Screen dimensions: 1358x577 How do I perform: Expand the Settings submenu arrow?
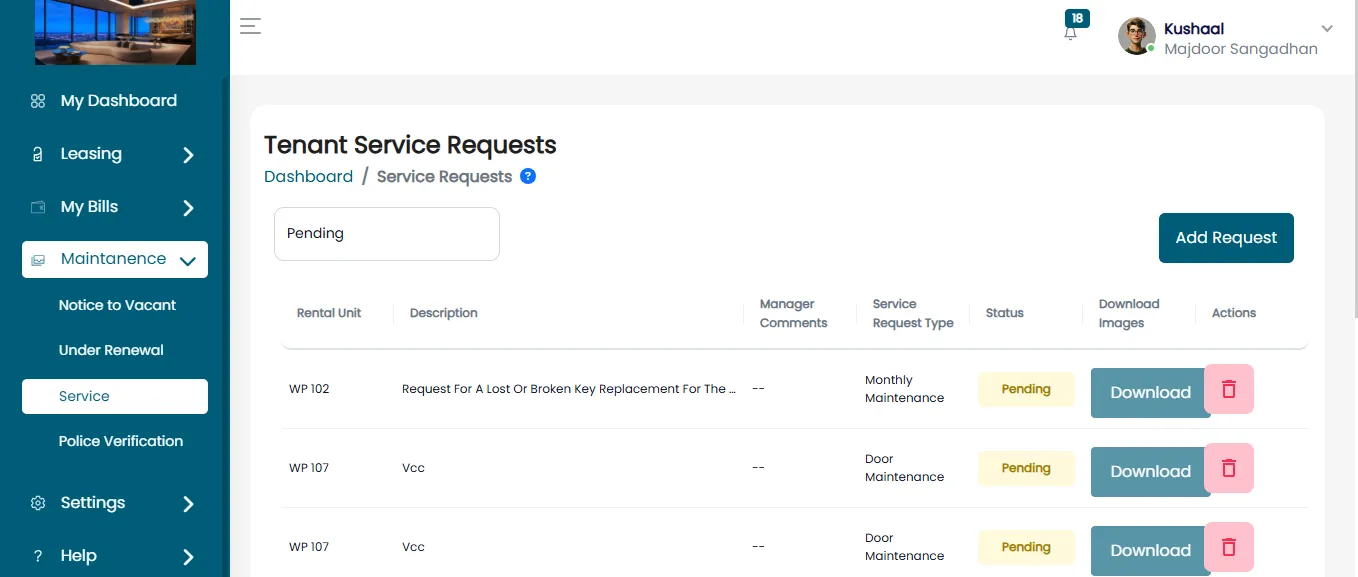(x=188, y=504)
